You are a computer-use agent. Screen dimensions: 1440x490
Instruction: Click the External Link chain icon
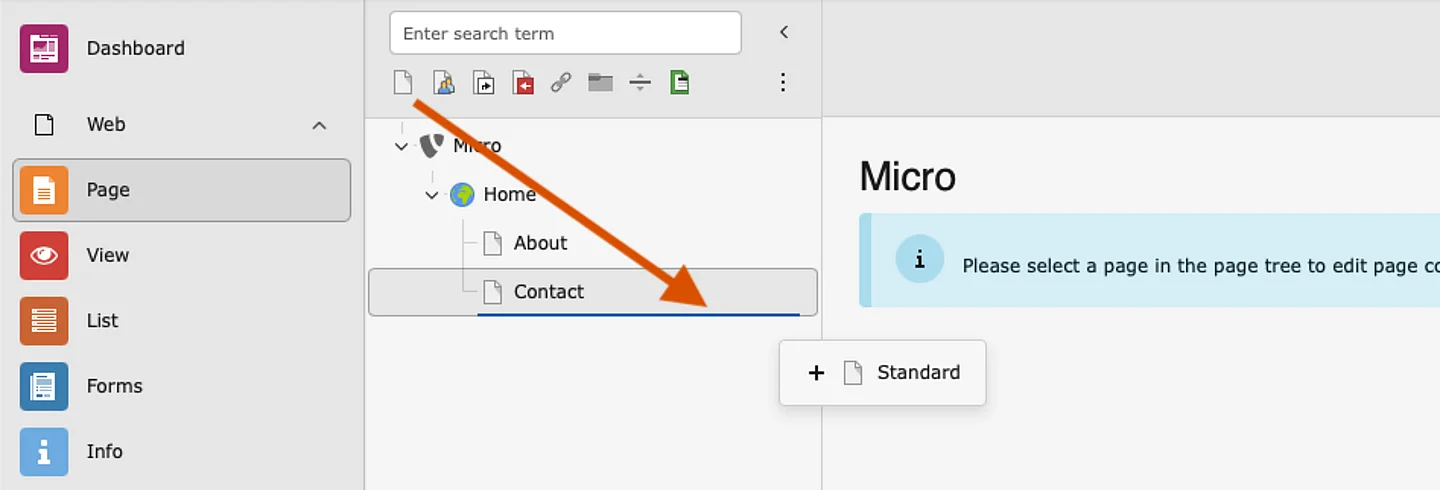561,82
